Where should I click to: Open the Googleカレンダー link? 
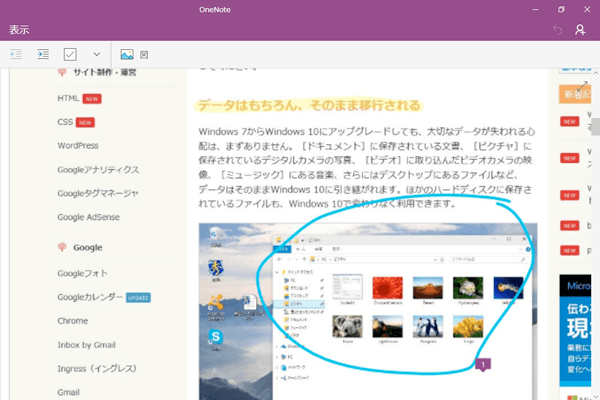pyautogui.click(x=90, y=297)
